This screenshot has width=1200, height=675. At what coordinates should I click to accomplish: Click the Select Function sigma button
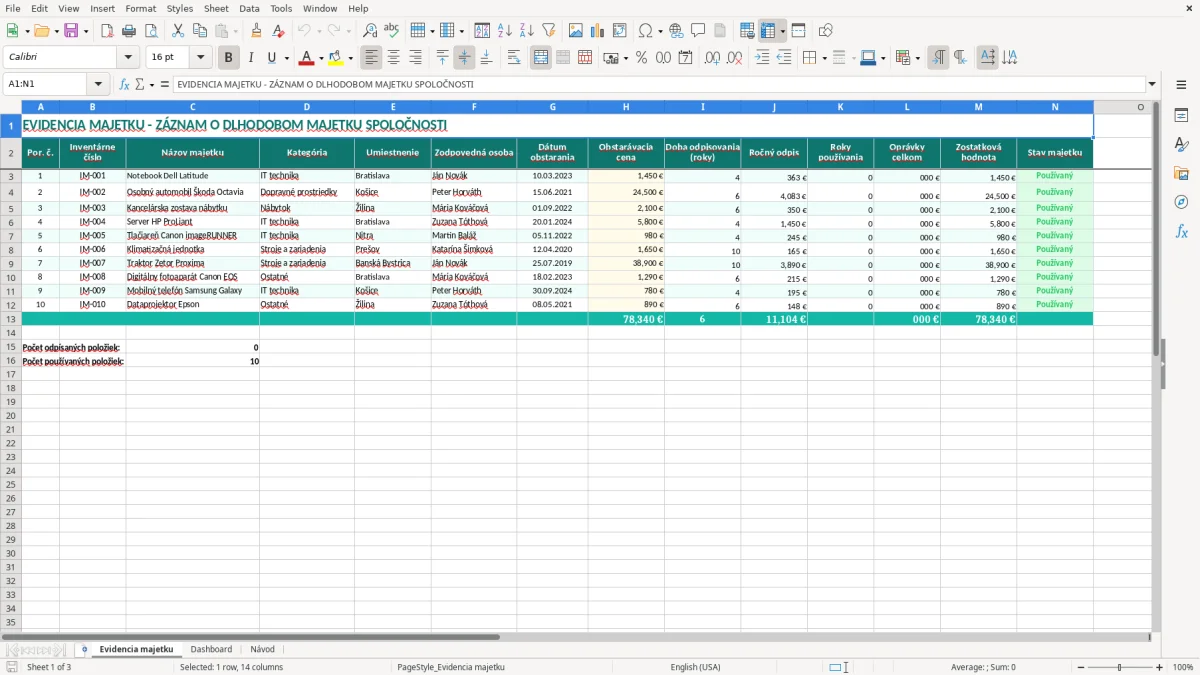point(139,84)
